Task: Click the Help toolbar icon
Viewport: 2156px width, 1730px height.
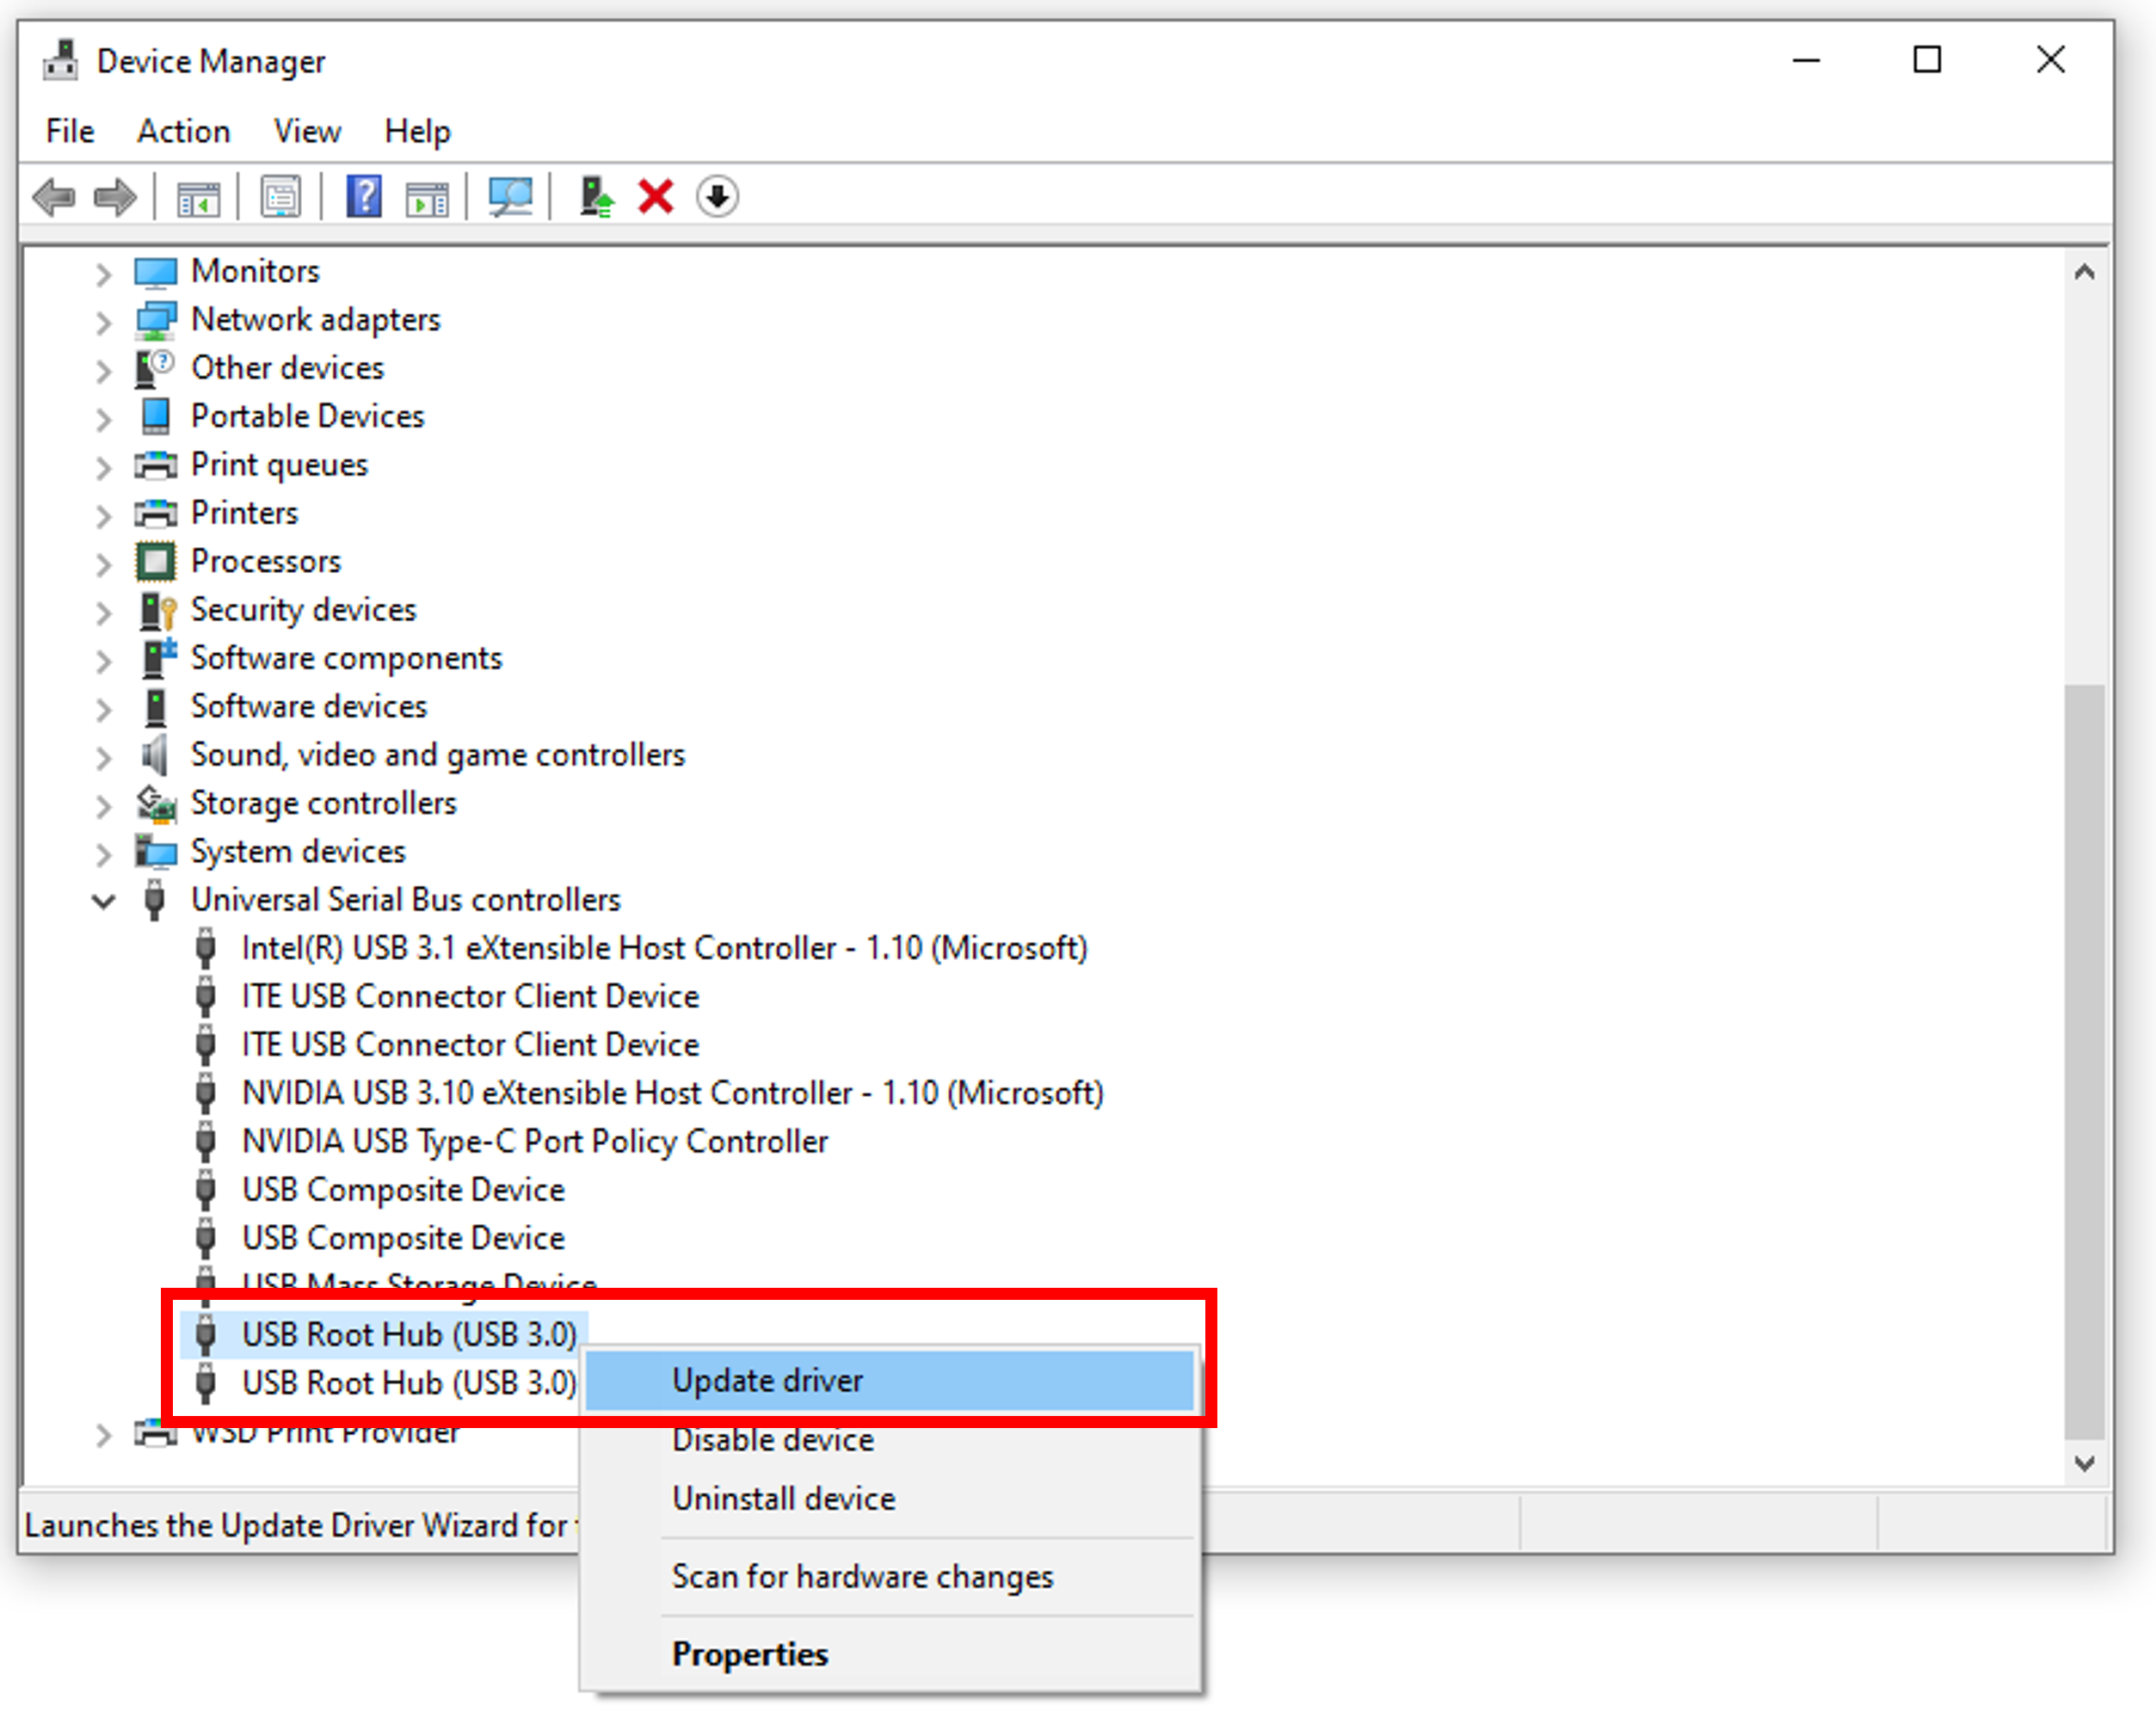Action: coord(362,196)
